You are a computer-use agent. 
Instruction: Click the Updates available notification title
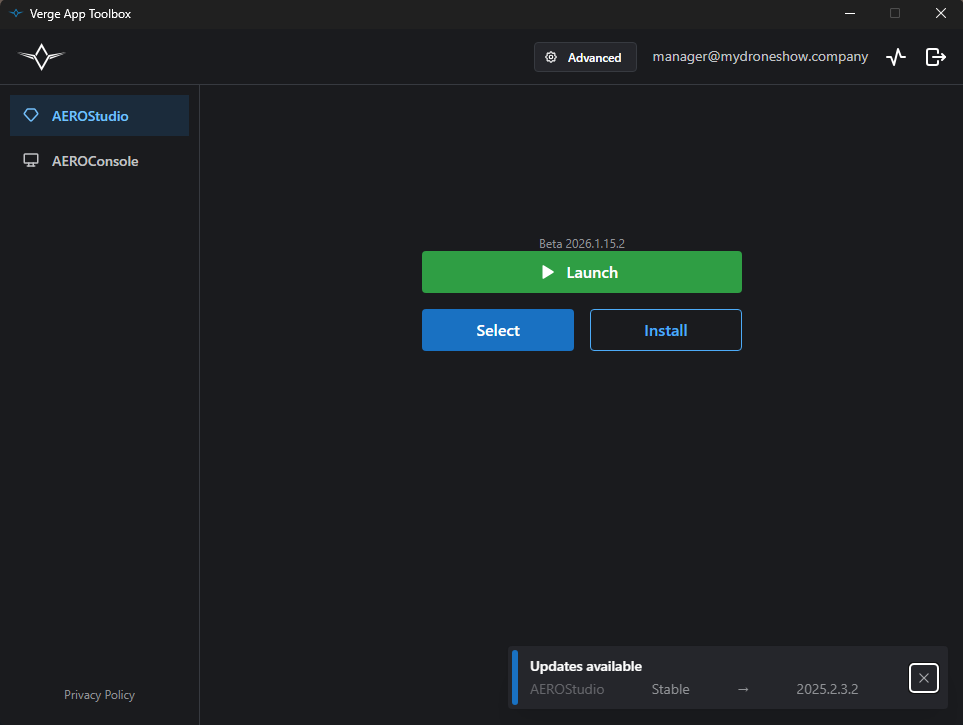point(586,666)
